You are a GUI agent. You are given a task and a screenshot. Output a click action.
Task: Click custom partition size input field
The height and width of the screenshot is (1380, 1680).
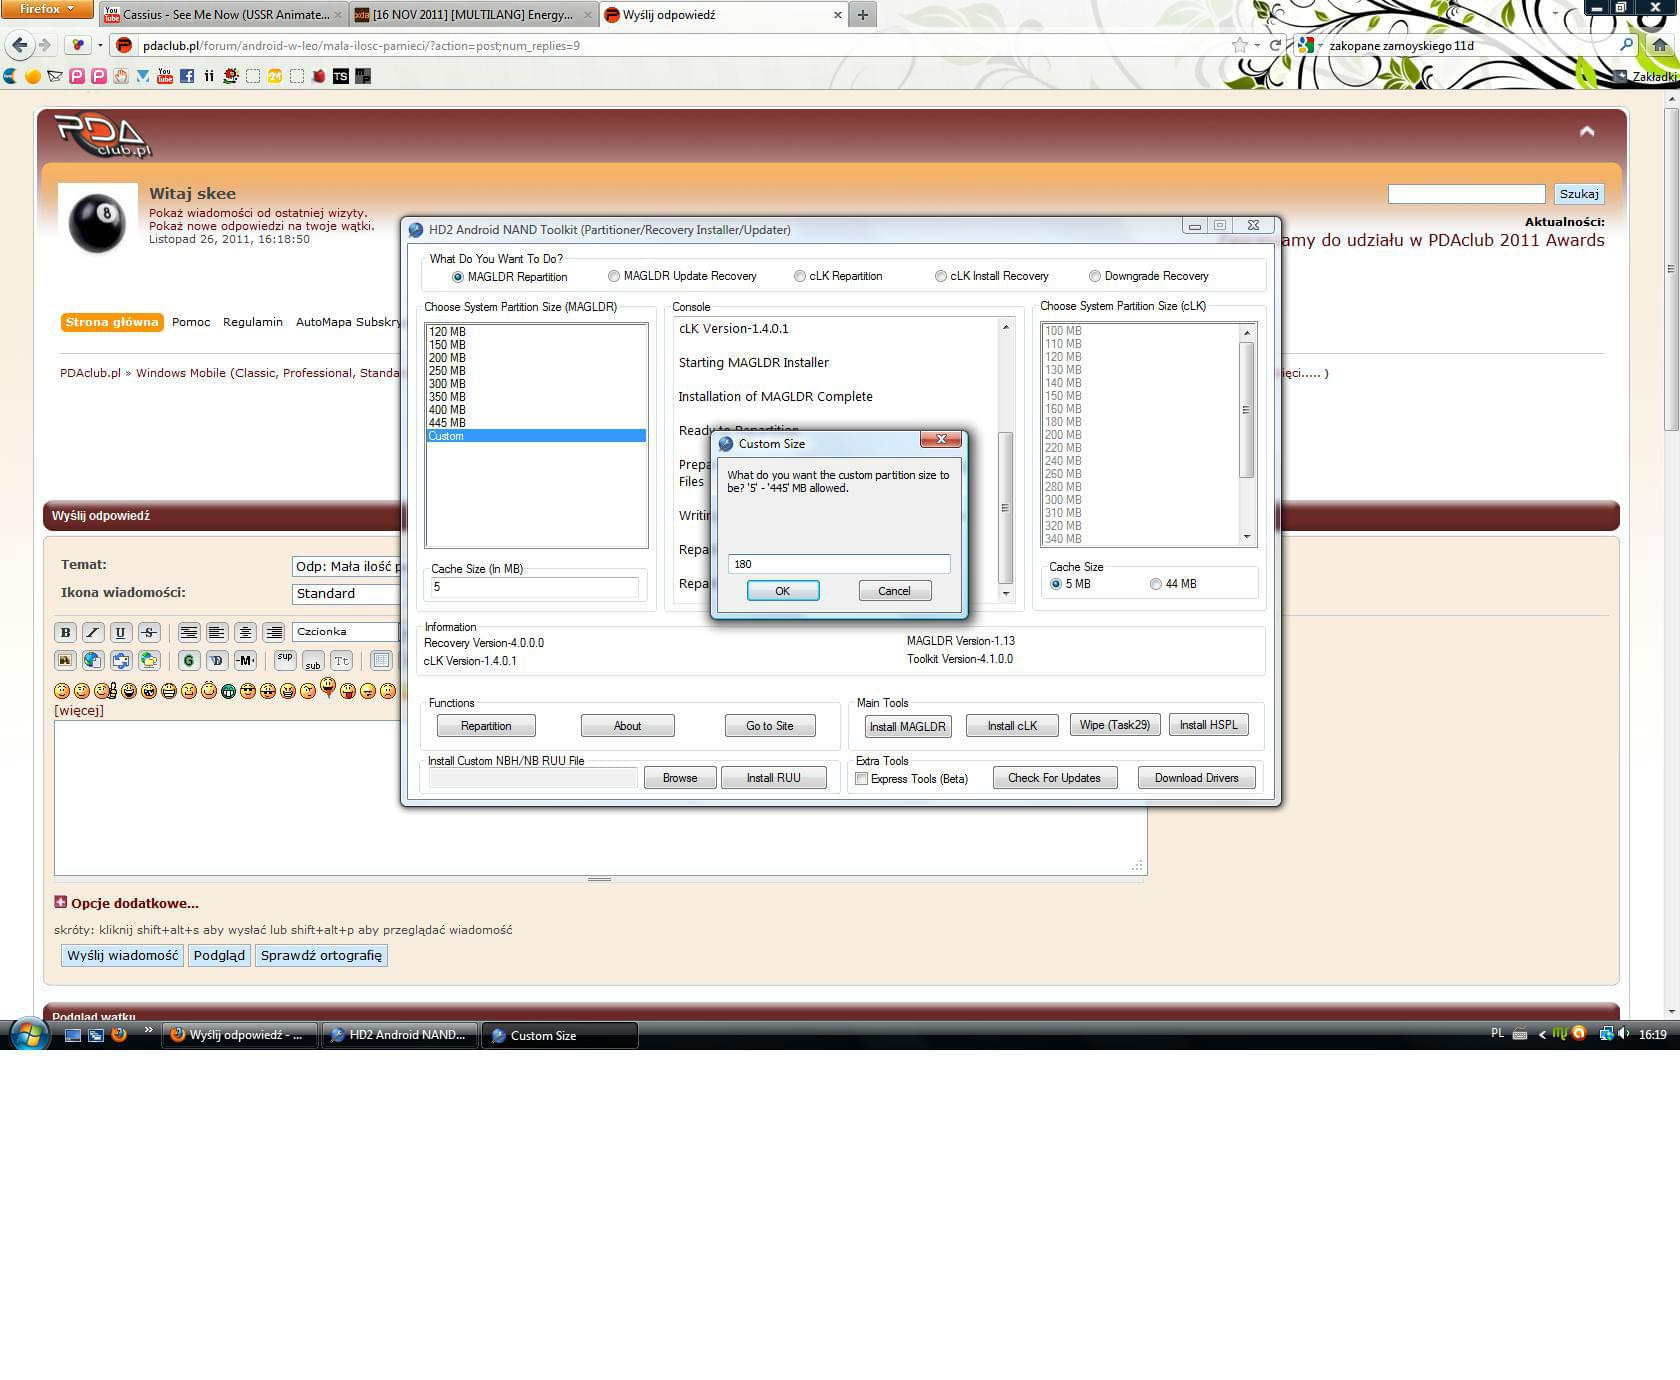839,564
